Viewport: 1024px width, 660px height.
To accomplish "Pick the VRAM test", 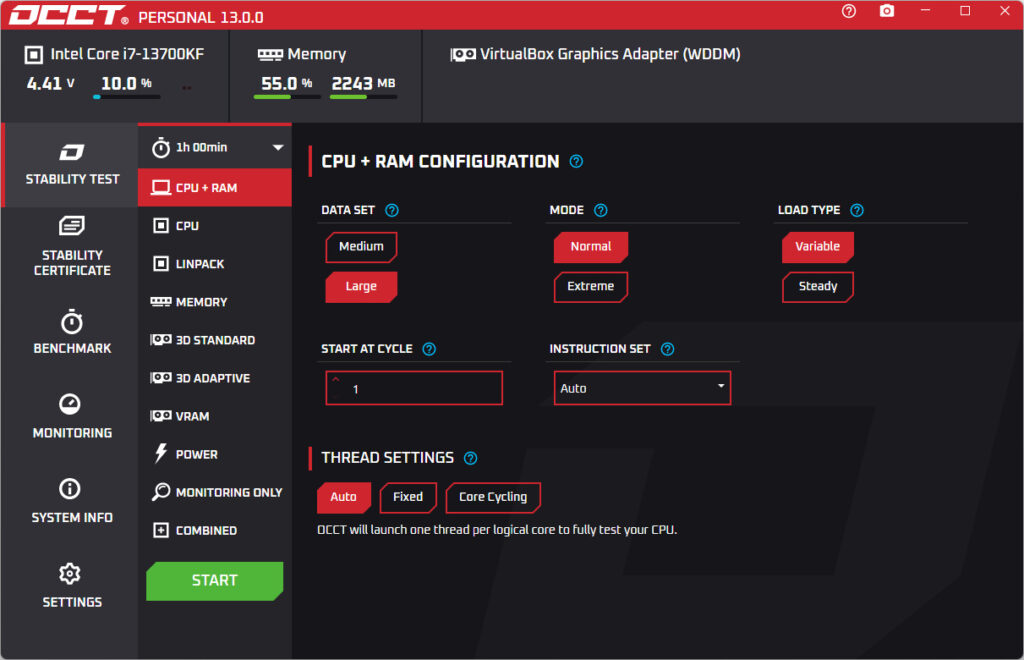I will 215,416.
